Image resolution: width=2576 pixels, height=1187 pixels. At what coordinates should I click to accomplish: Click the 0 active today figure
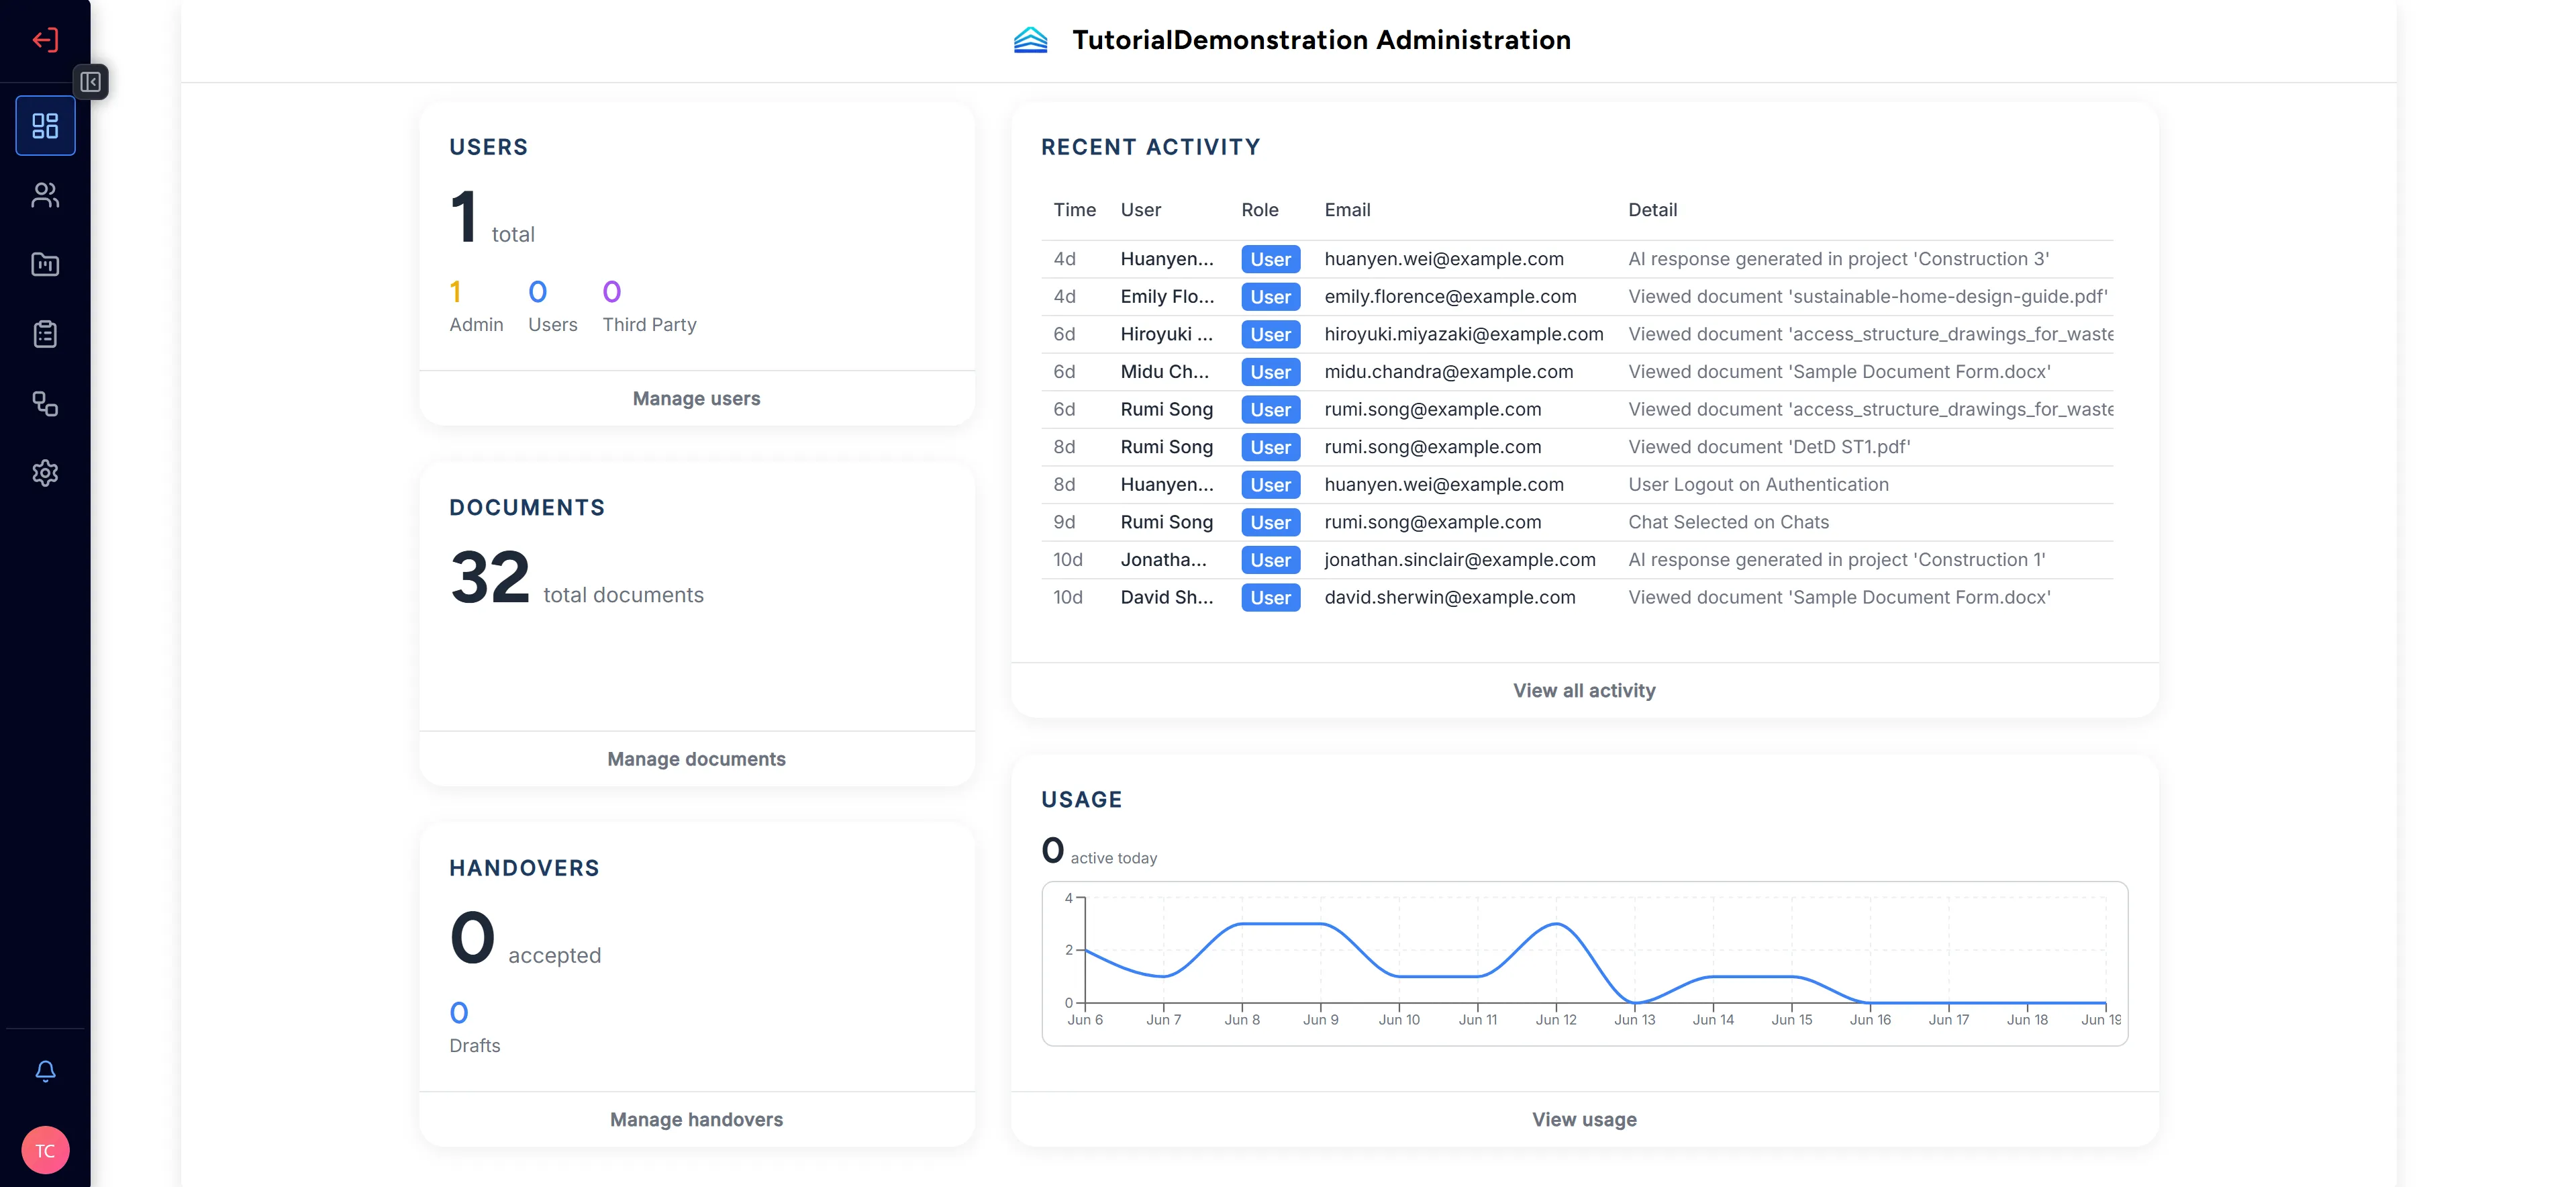[x=1052, y=851]
